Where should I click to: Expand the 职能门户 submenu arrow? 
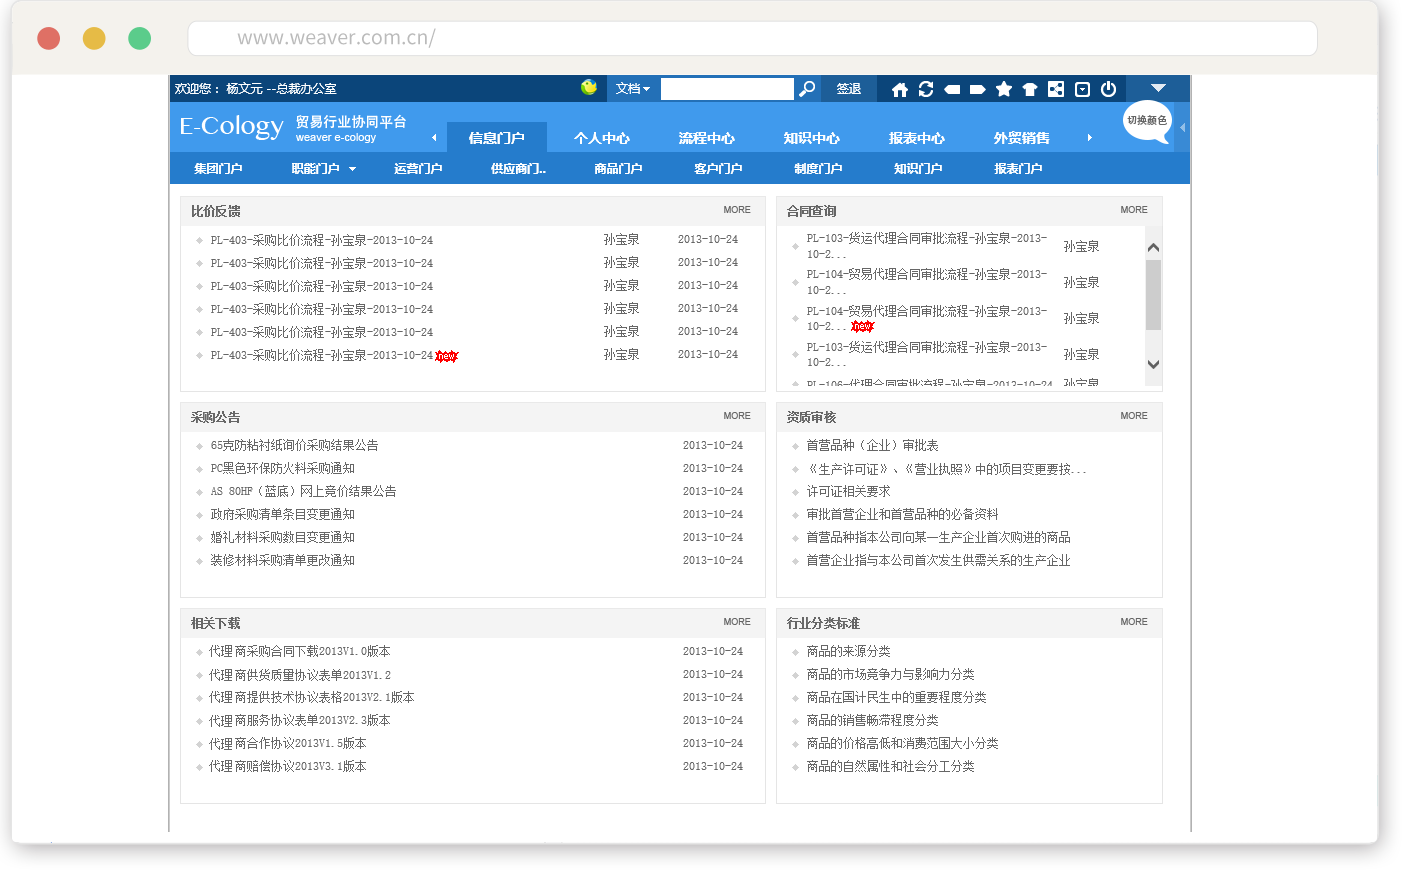352,169
